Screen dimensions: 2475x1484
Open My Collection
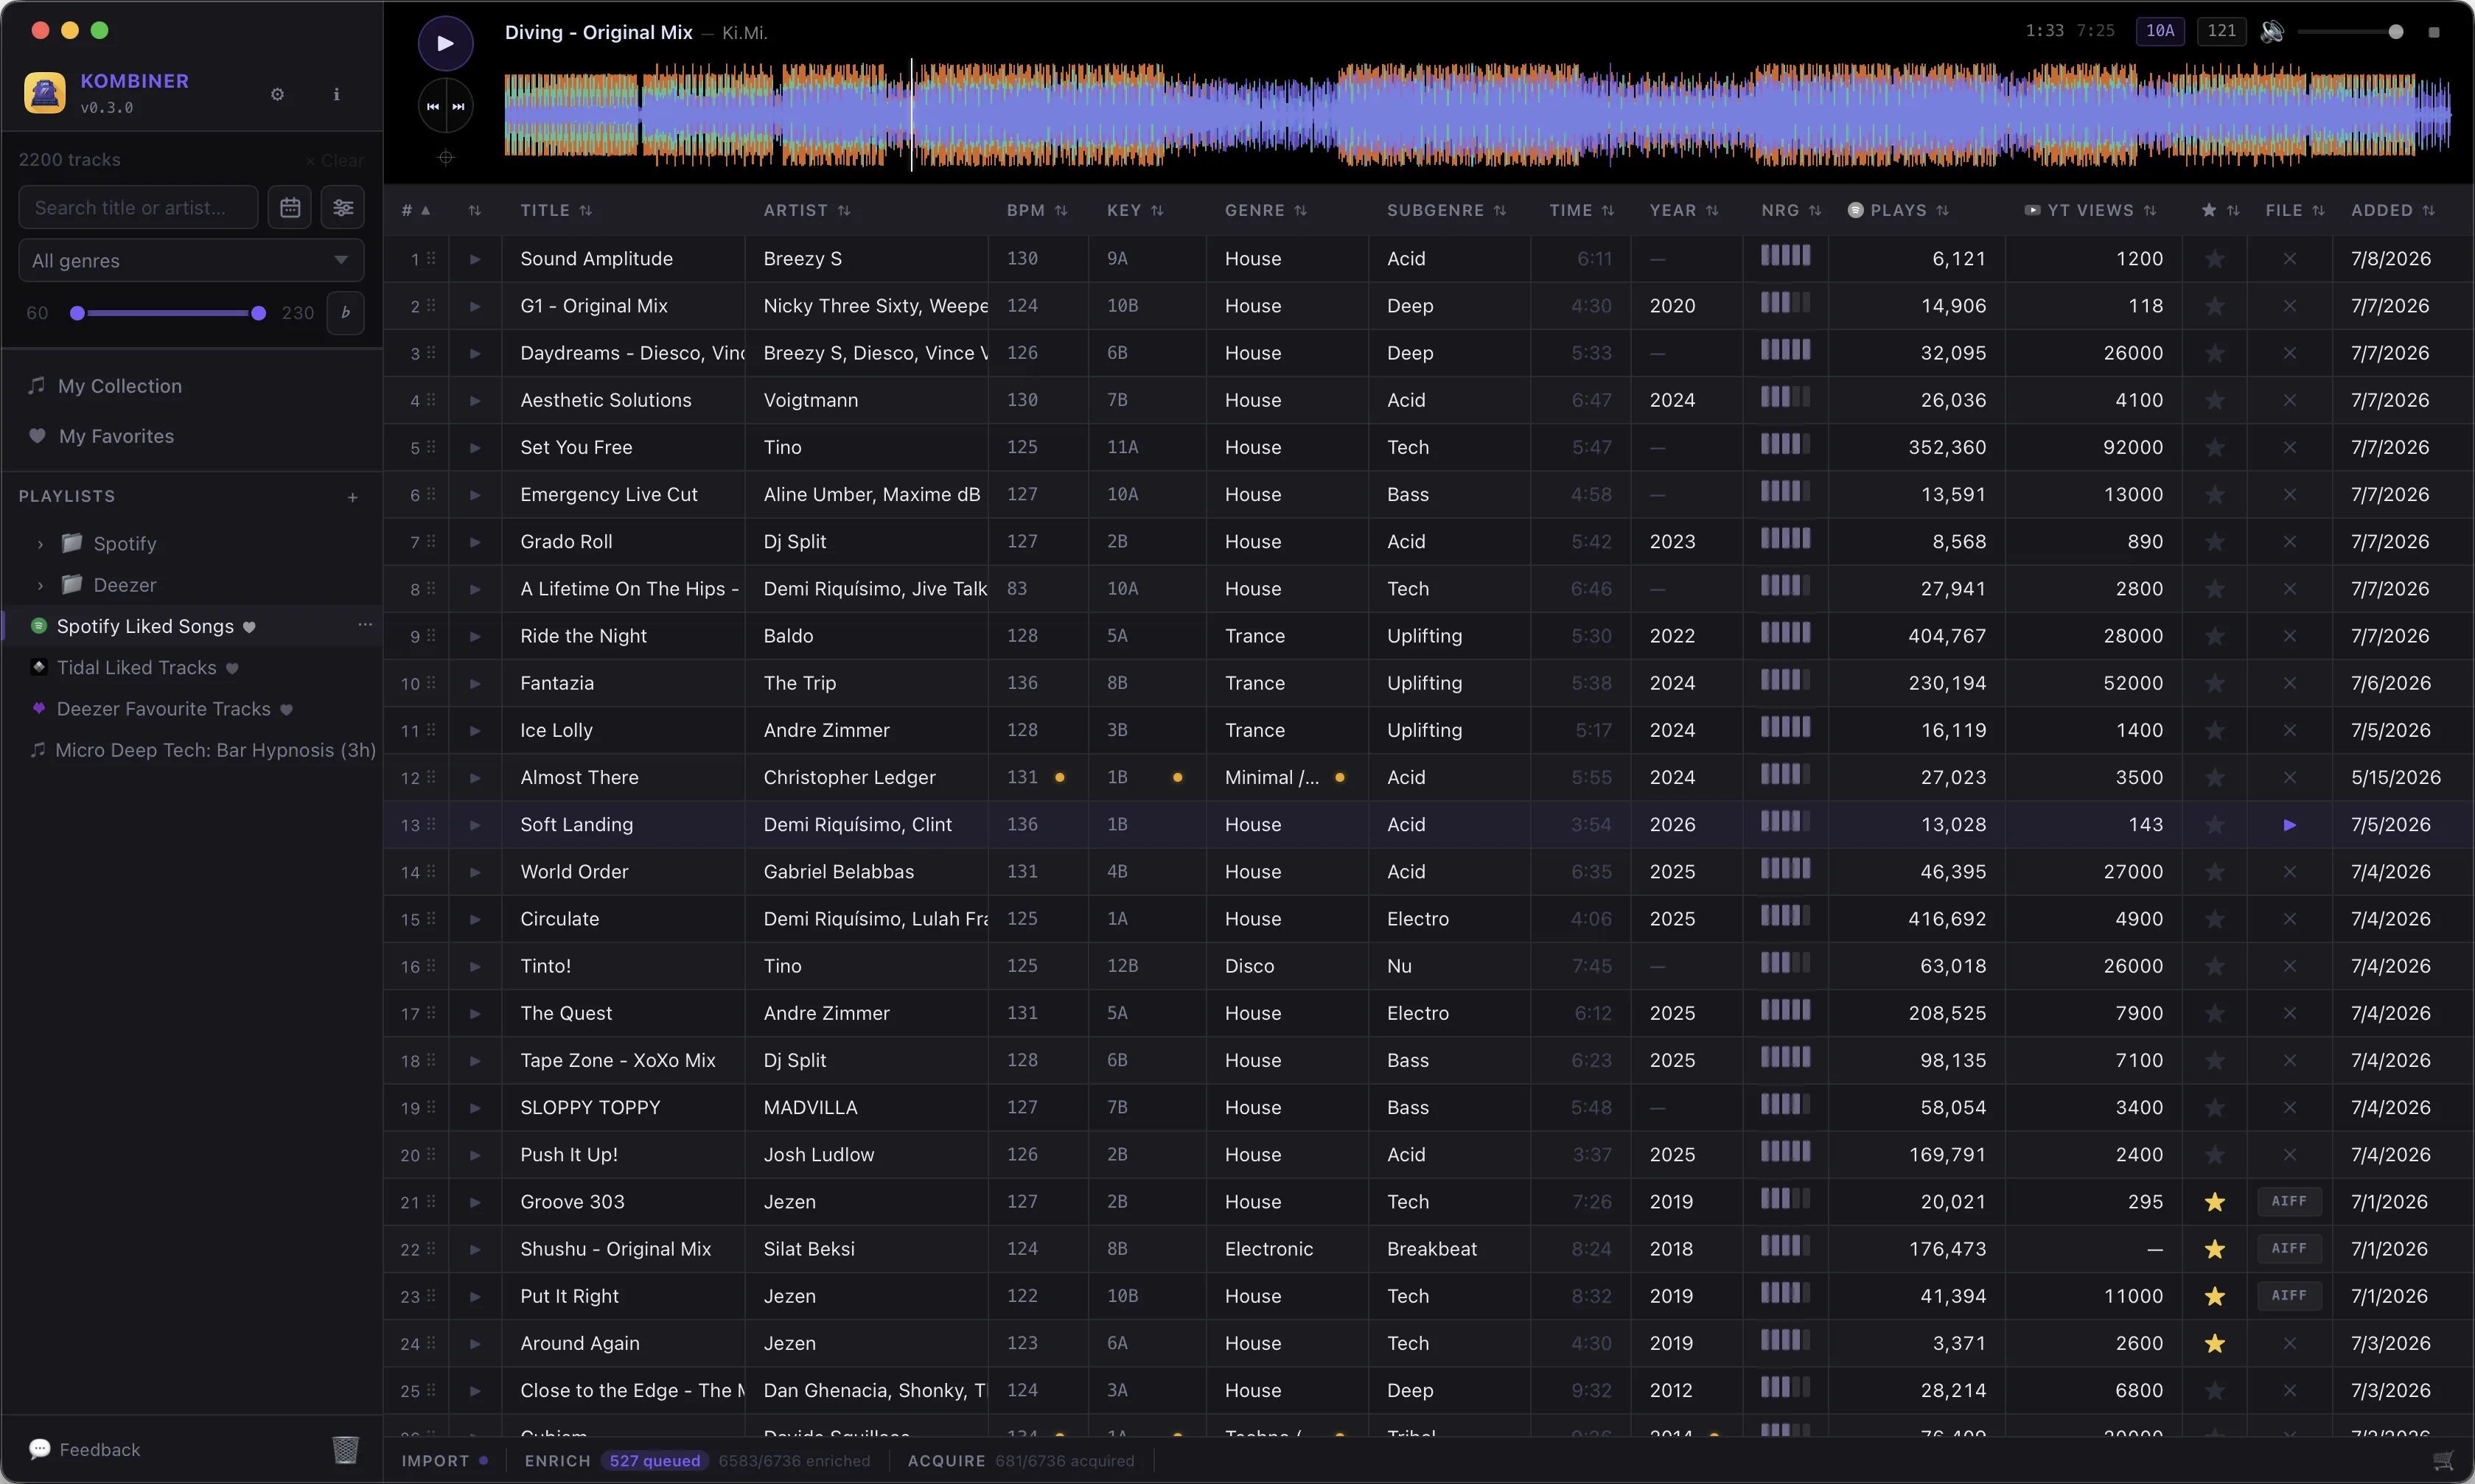click(120, 386)
